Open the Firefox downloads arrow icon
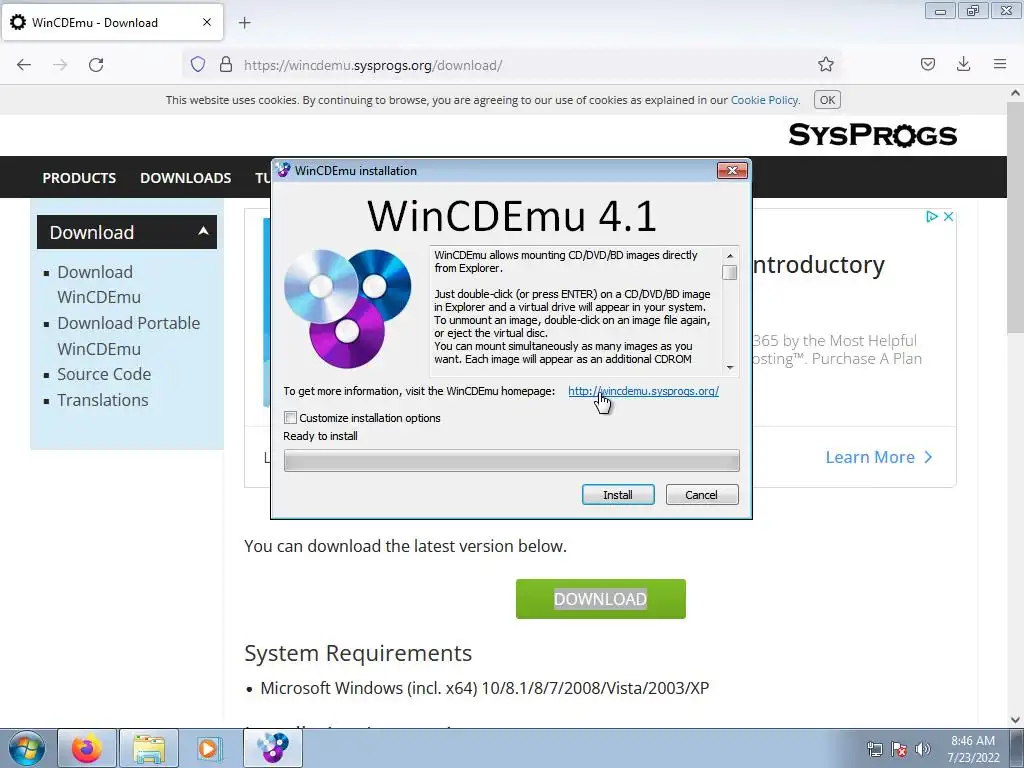Screen dimensions: 1024x768 click(x=963, y=64)
